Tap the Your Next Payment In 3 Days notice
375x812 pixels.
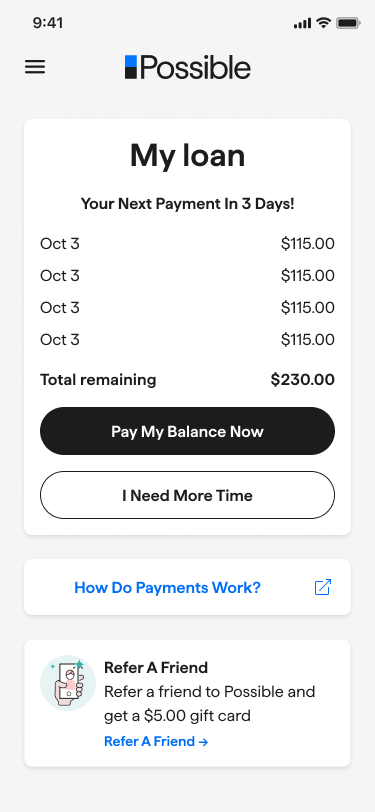(188, 204)
